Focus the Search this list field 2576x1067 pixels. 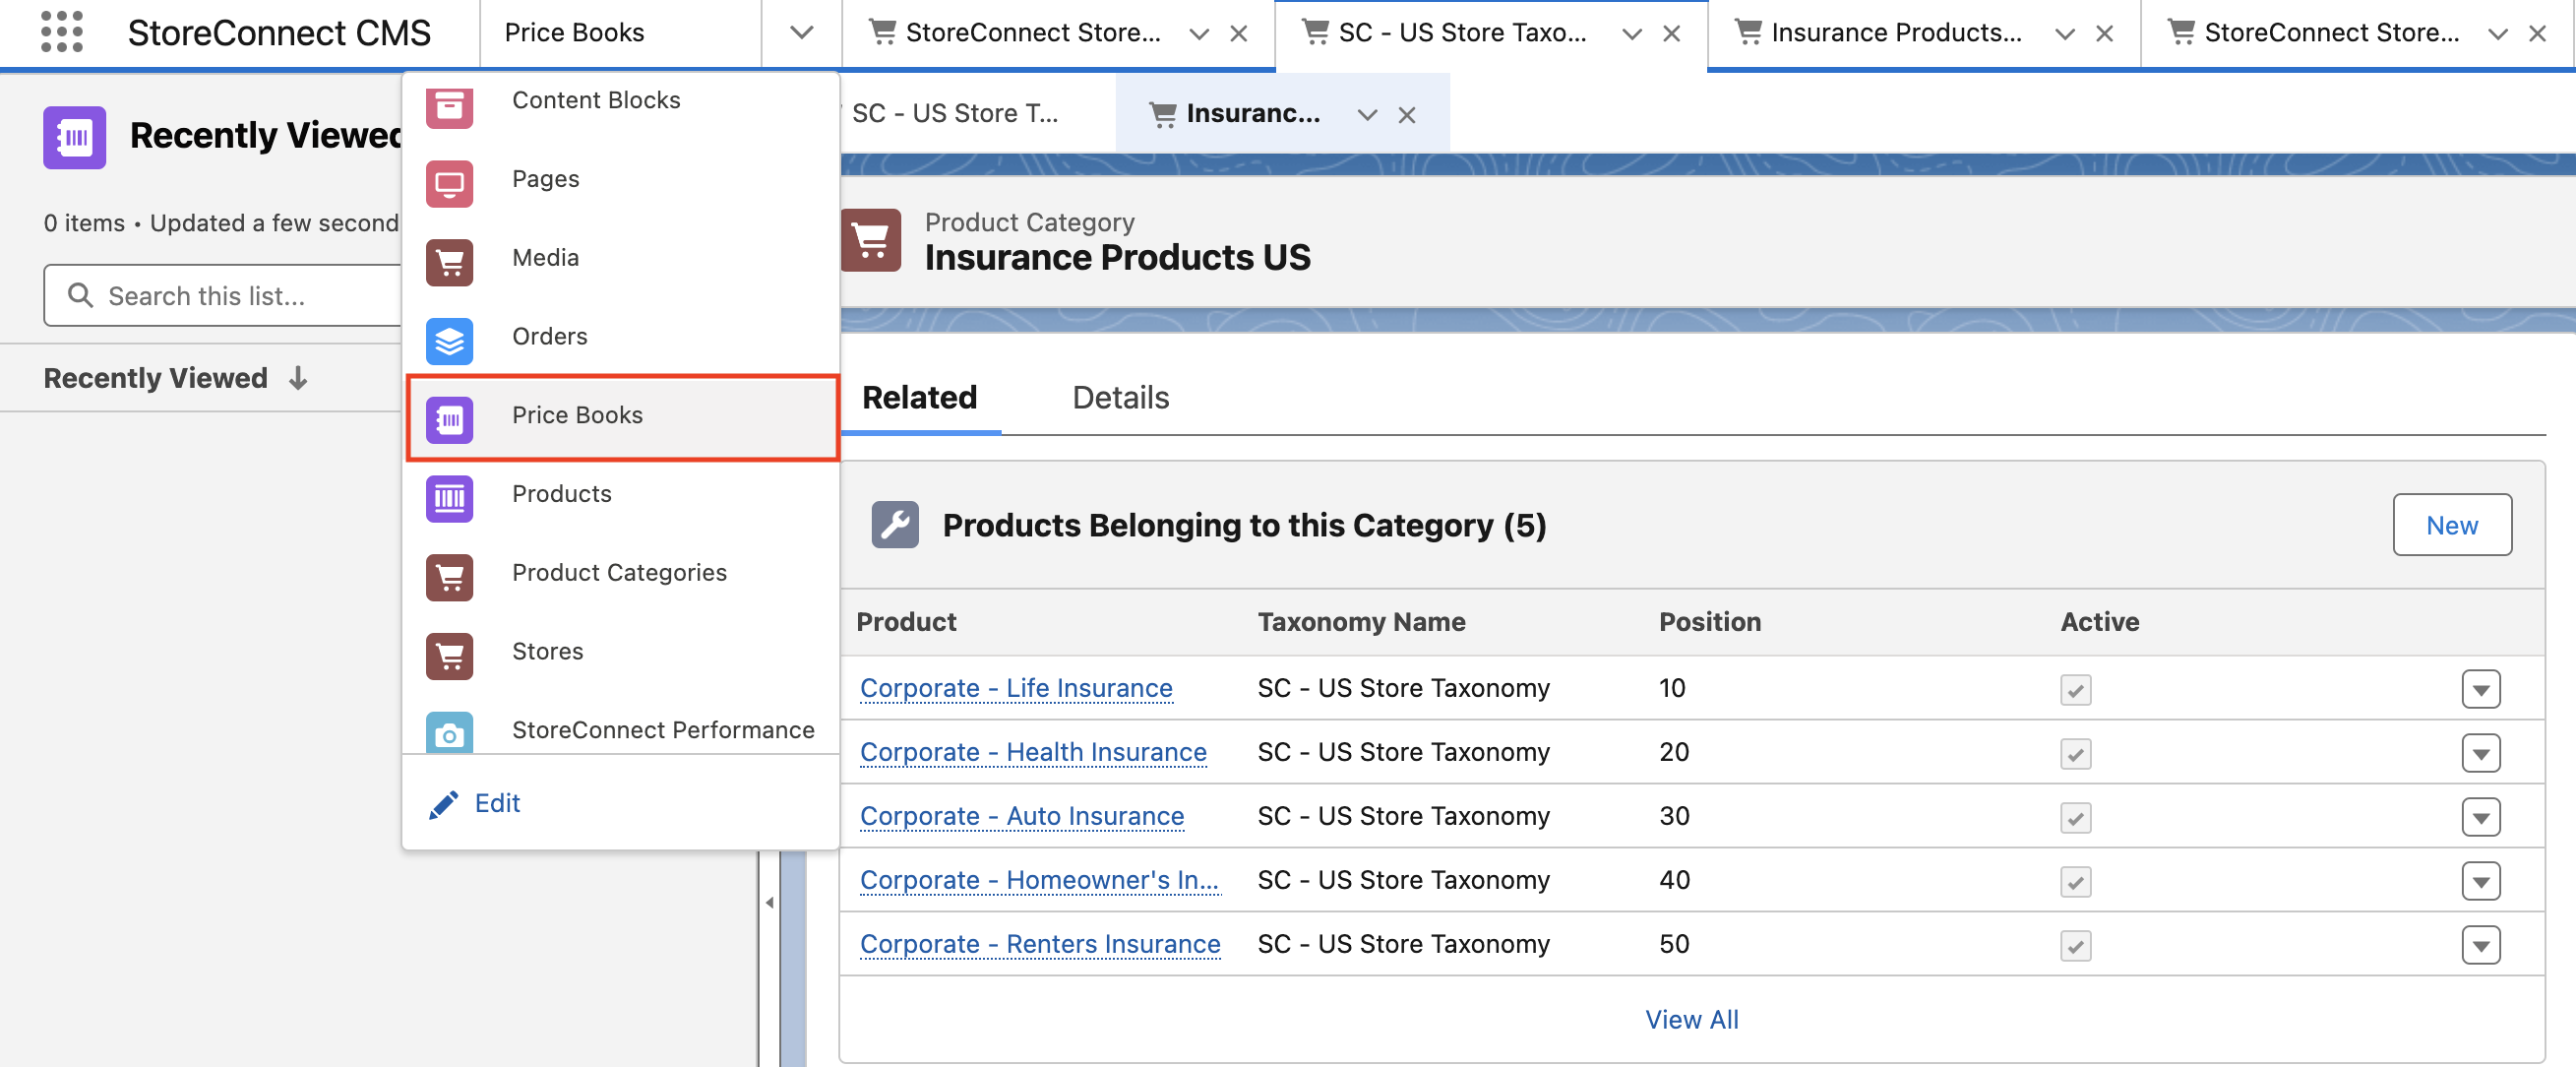(x=223, y=295)
